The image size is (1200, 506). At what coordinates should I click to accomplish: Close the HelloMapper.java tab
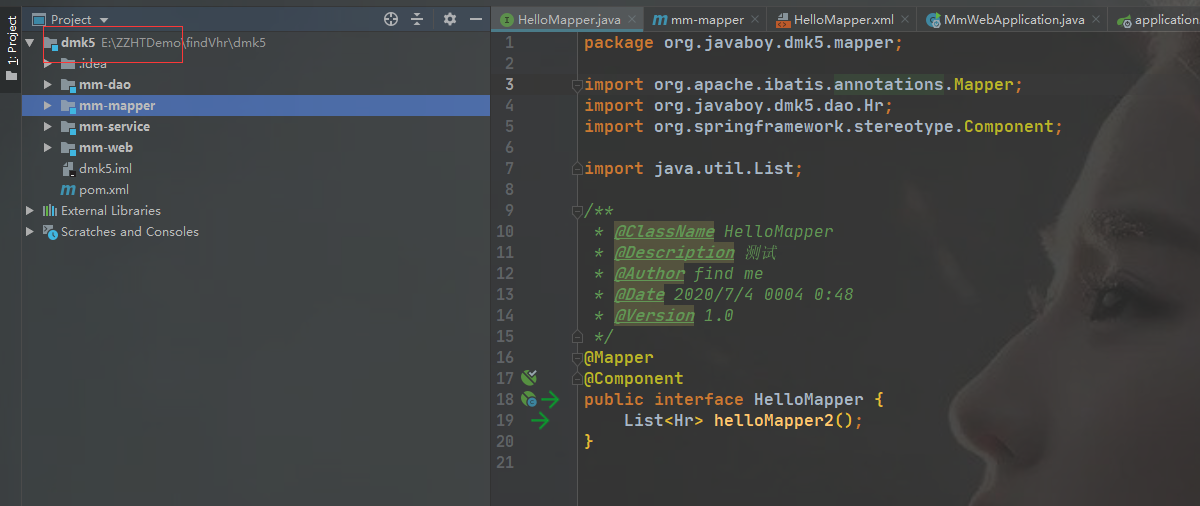point(631,20)
